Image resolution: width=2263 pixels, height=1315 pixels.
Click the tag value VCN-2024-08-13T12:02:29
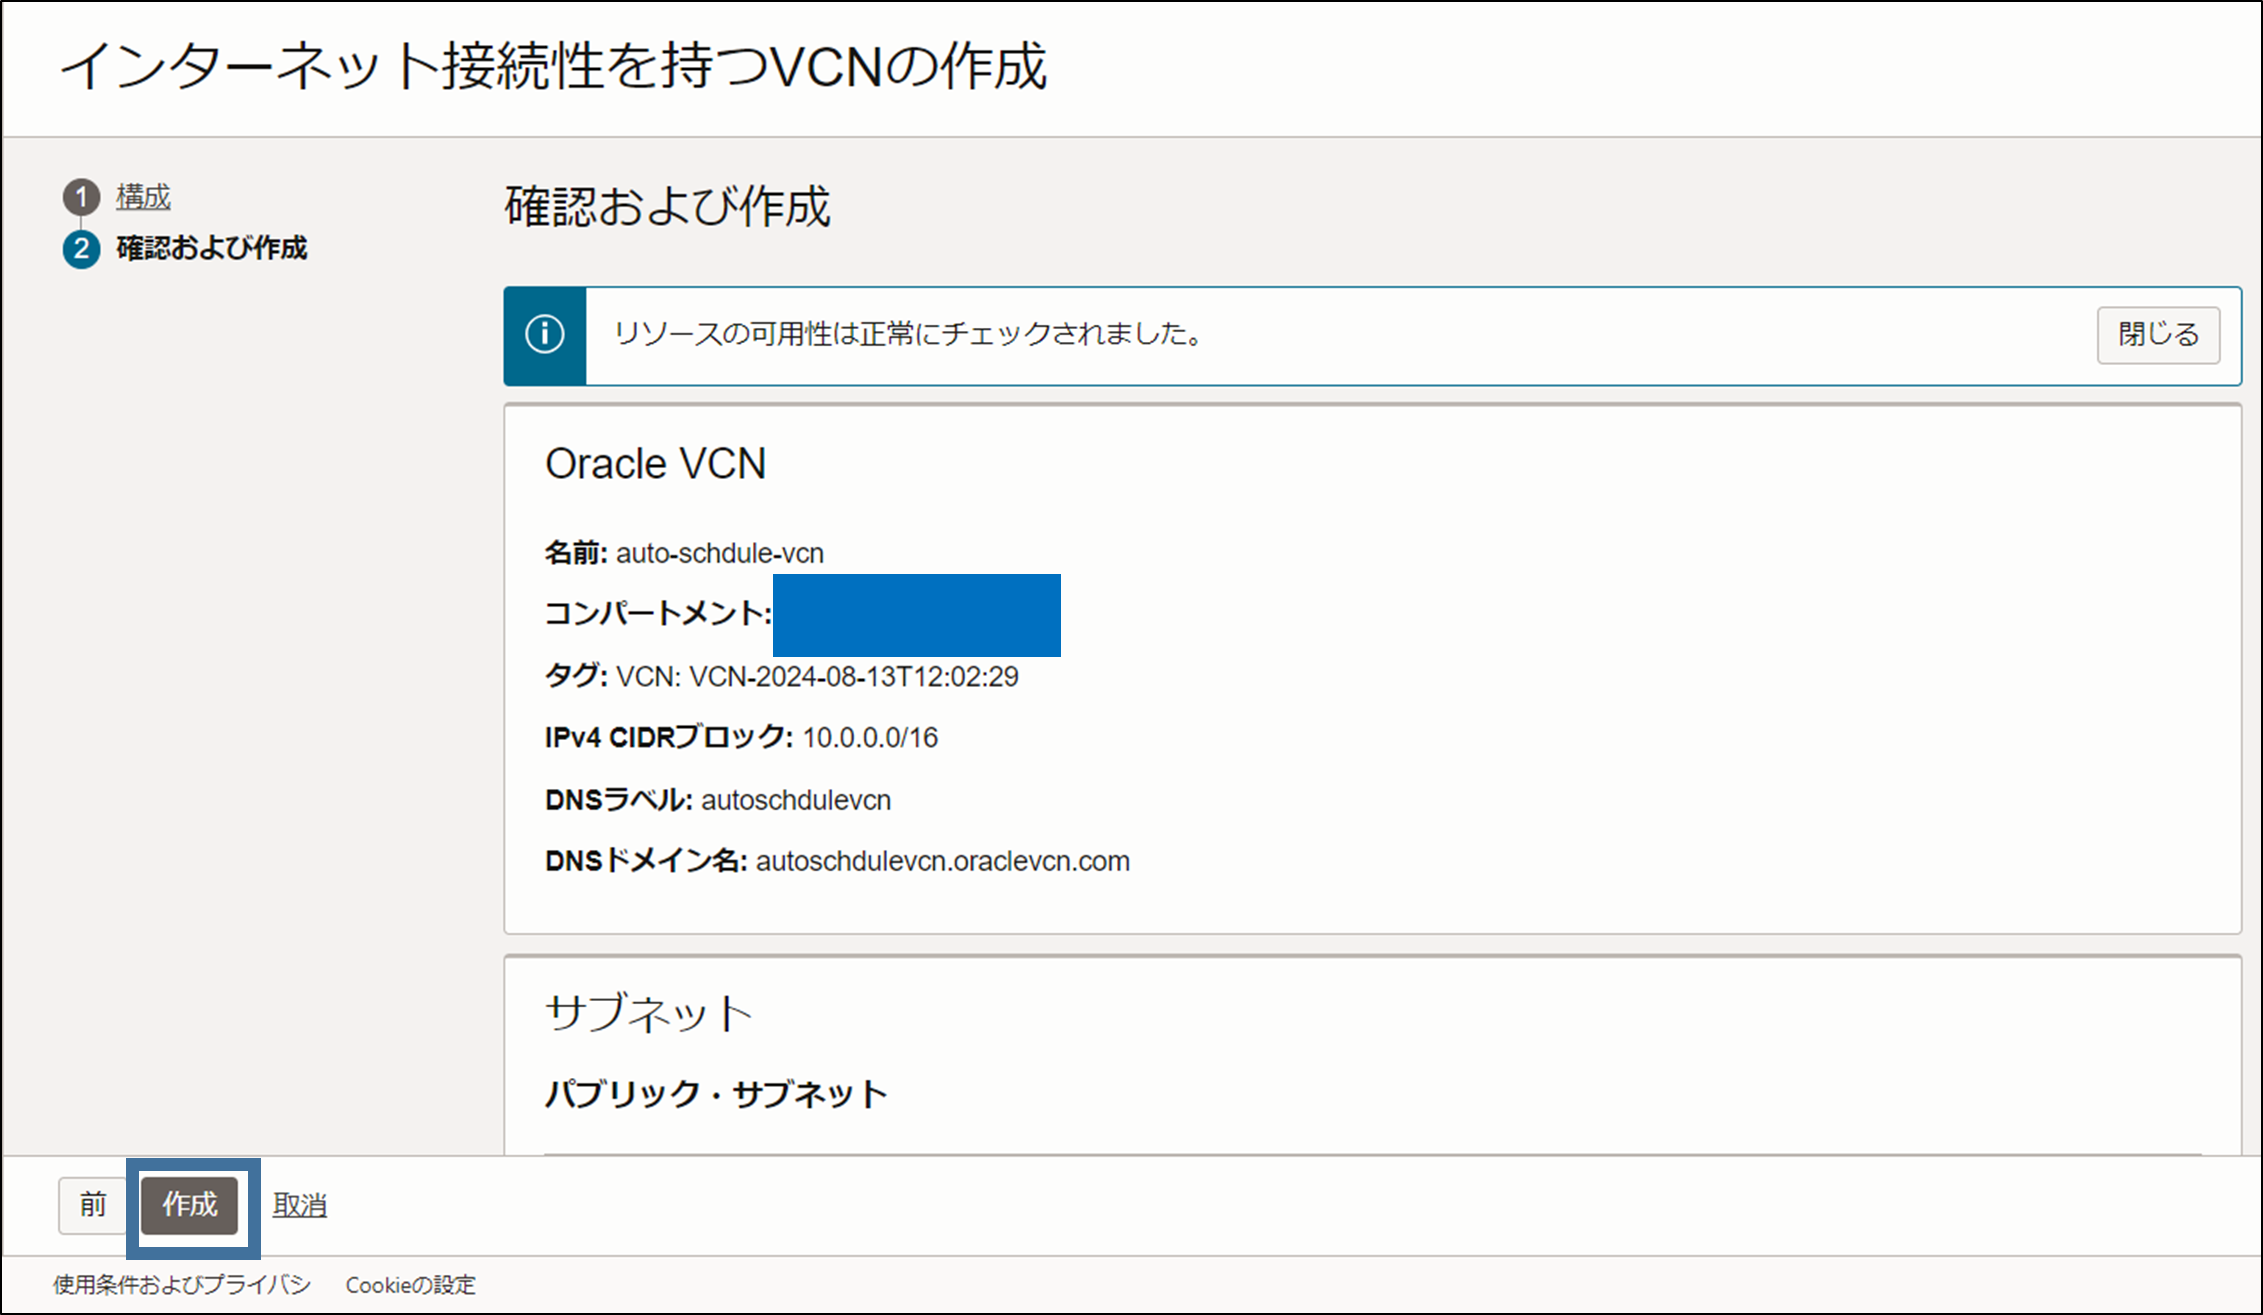tap(853, 677)
